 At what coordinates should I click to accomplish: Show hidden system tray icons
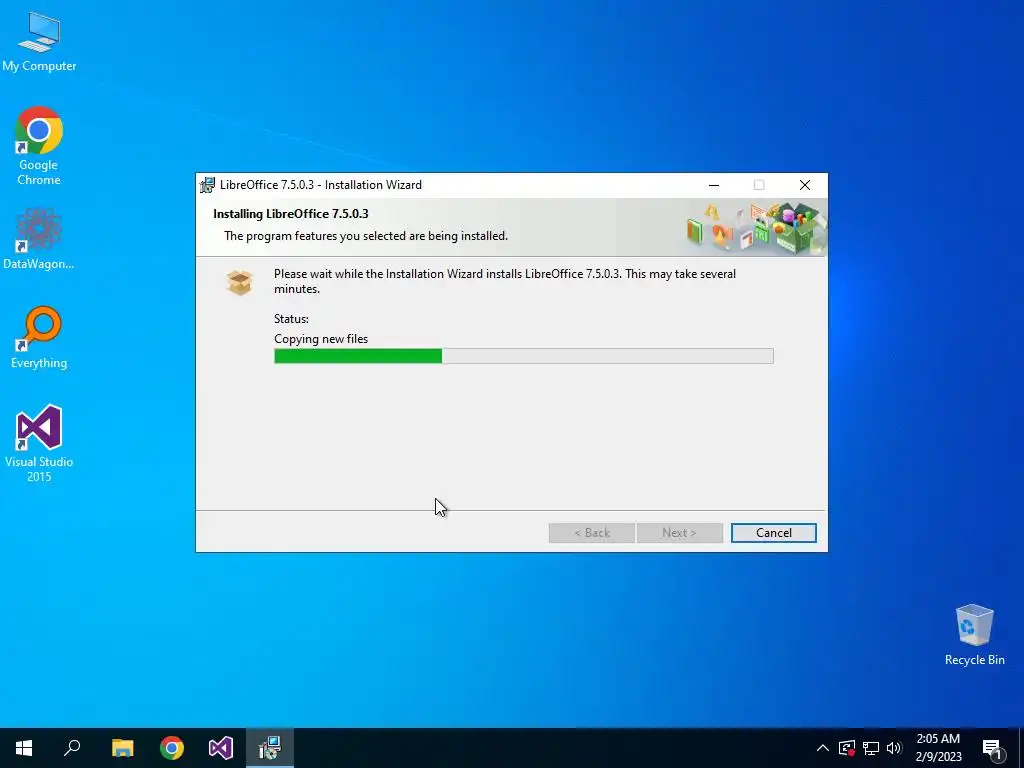click(823, 748)
